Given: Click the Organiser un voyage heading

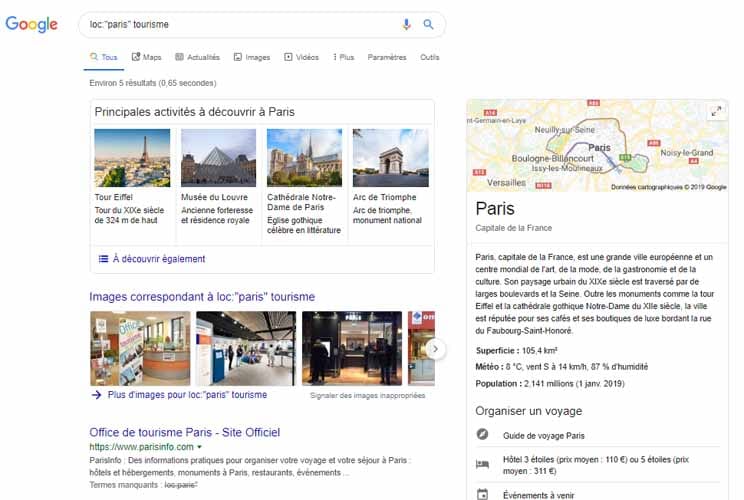Looking at the screenshot, I should tap(529, 411).
